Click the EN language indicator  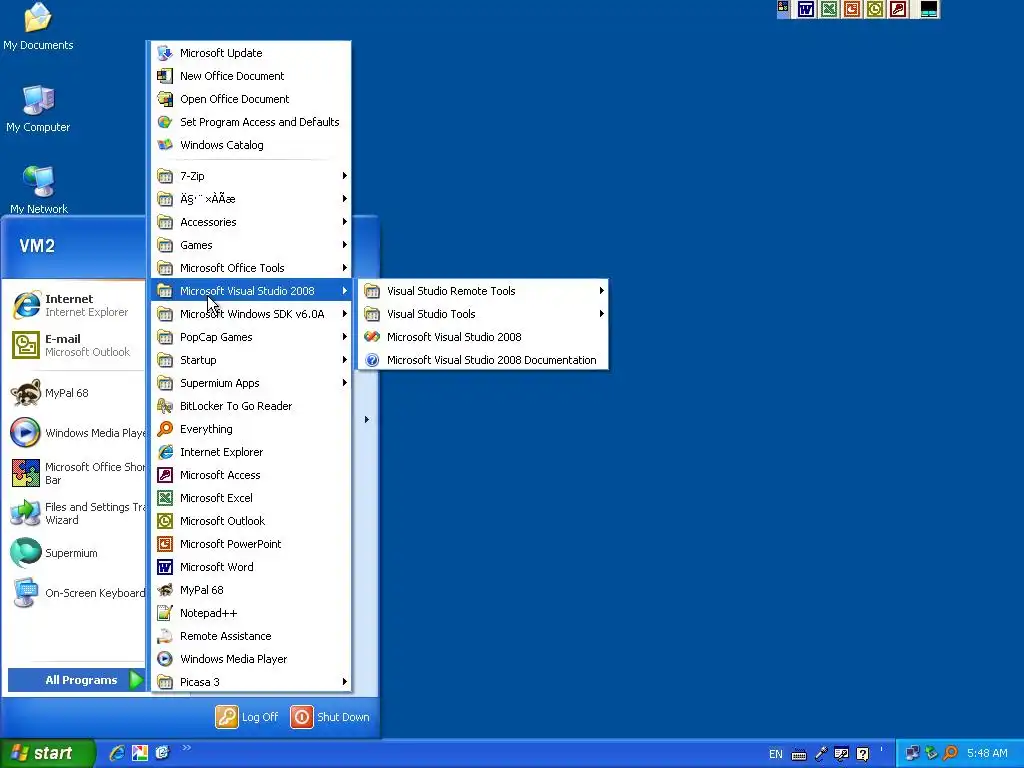[775, 754]
